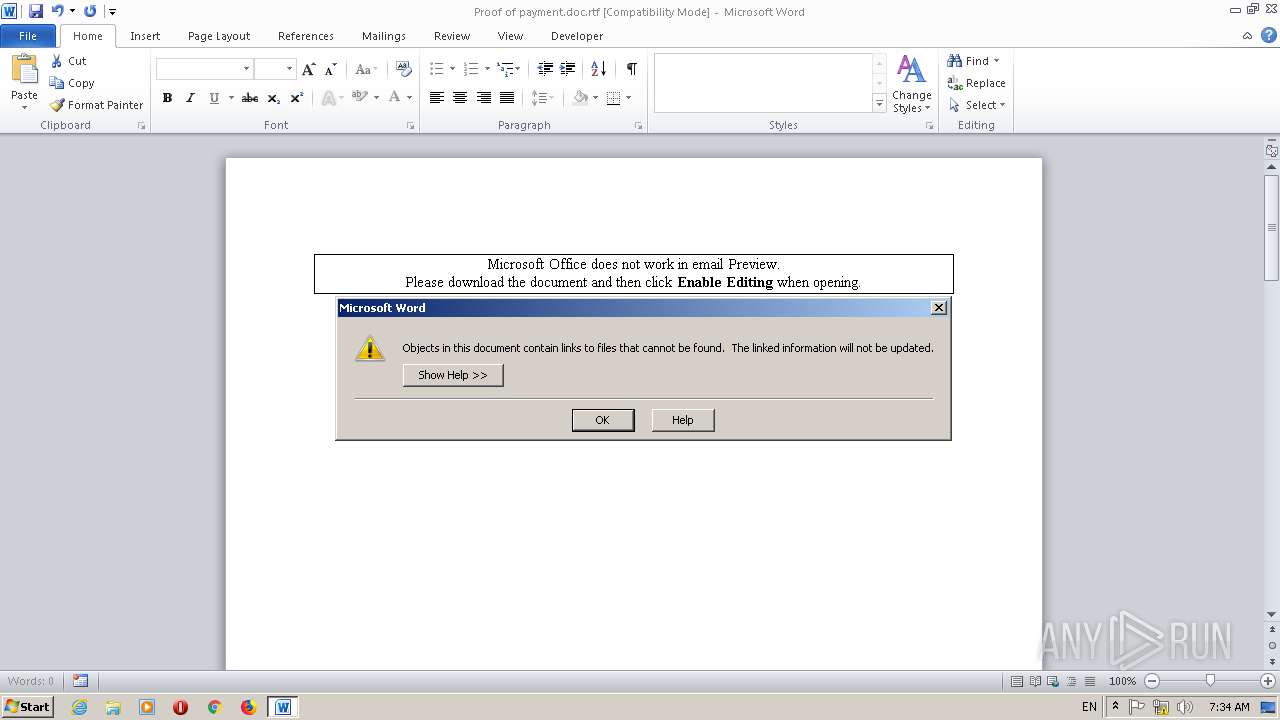The image size is (1280, 720).
Task: Click the Outline view icon in status bar
Action: 1071,681
